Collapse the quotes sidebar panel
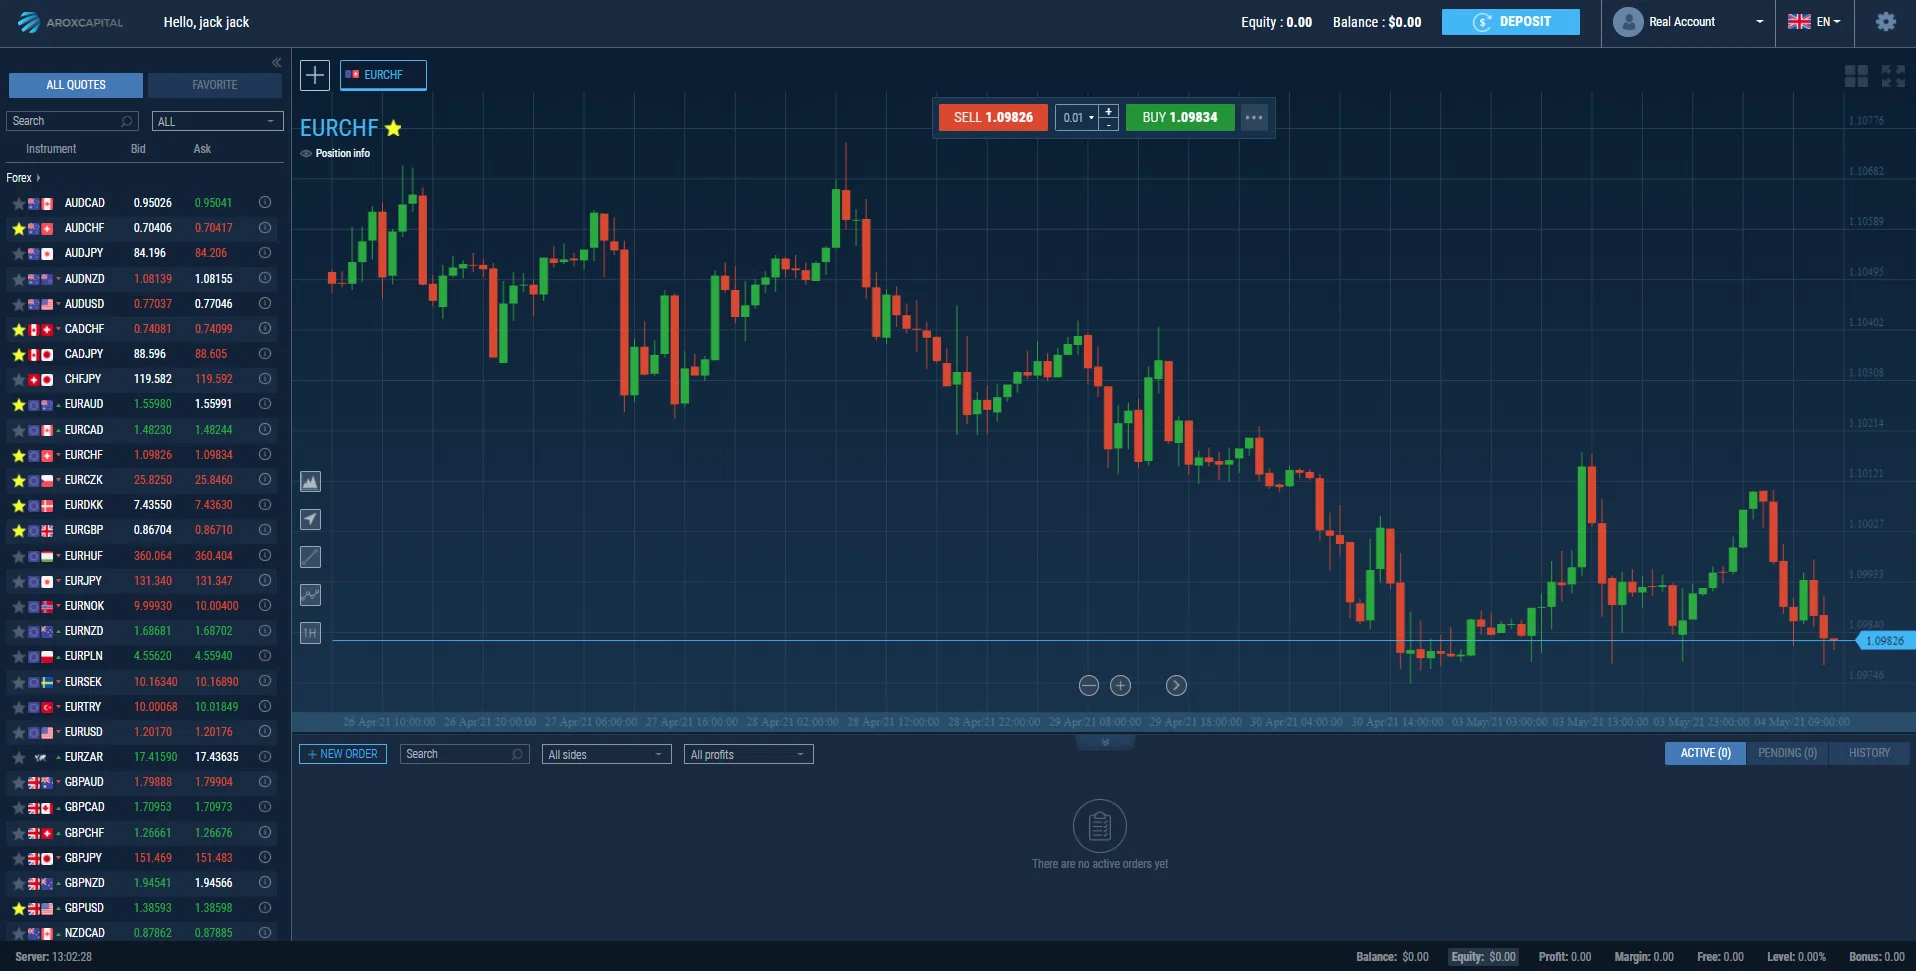1916x971 pixels. [x=277, y=63]
